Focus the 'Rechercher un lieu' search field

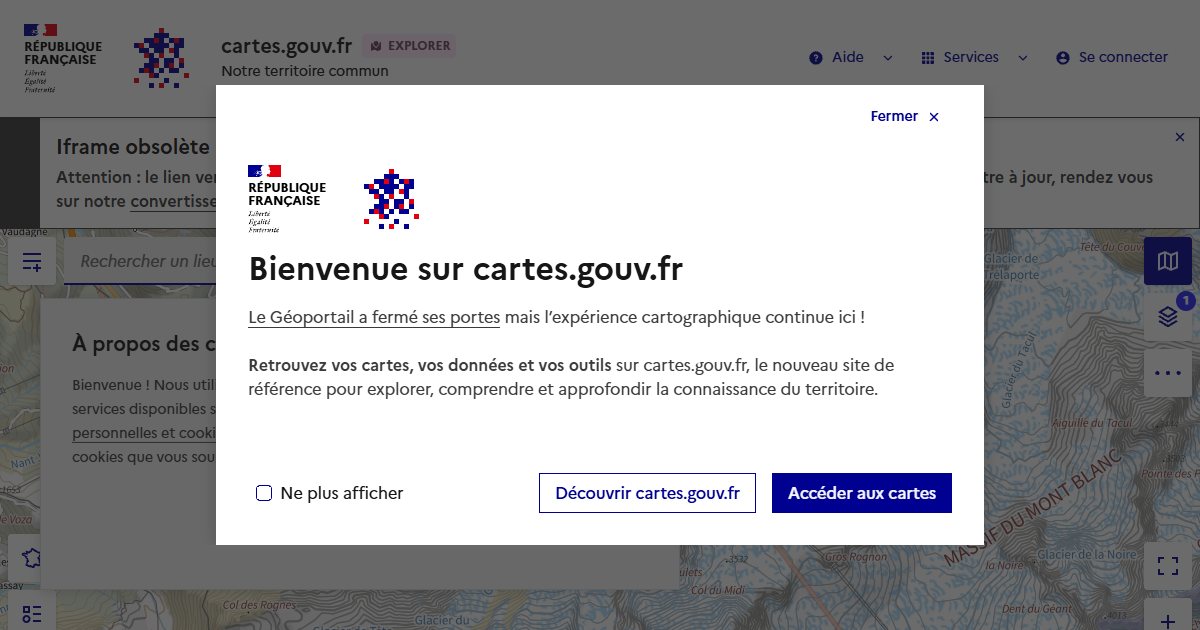tap(140, 261)
